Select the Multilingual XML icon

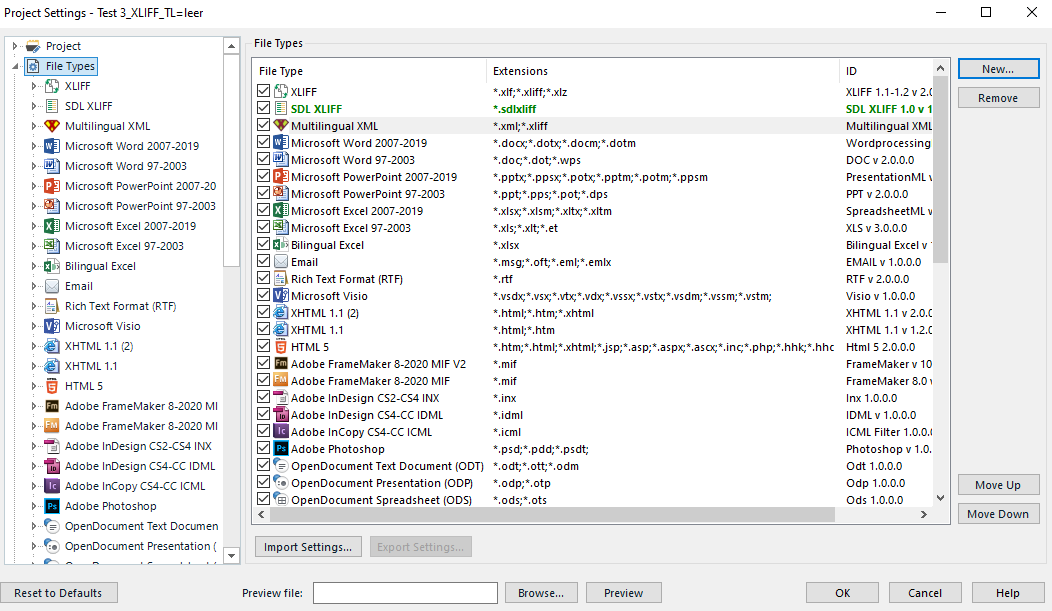(x=52, y=125)
